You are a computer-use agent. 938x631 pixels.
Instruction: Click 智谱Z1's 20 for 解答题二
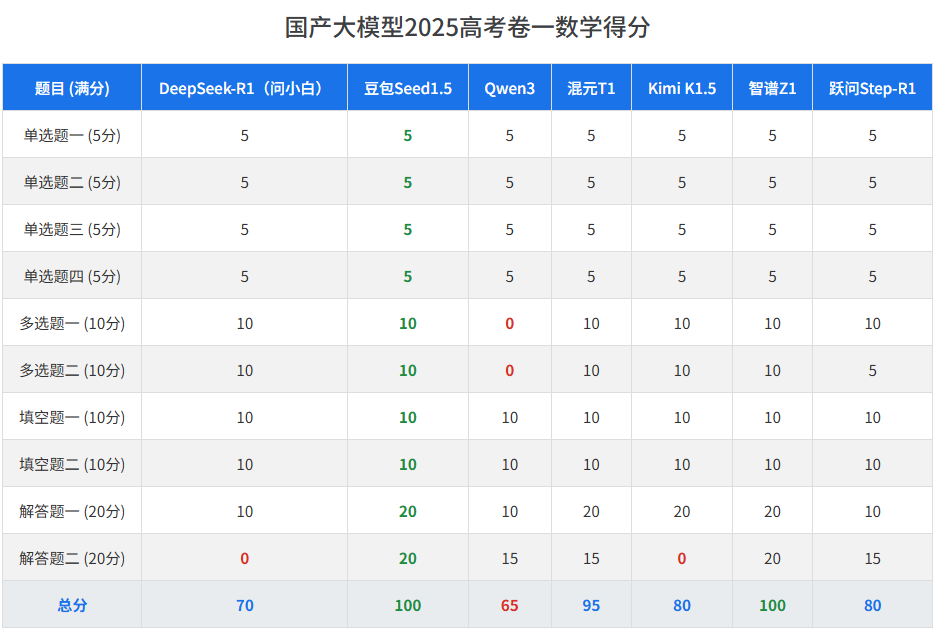click(772, 559)
